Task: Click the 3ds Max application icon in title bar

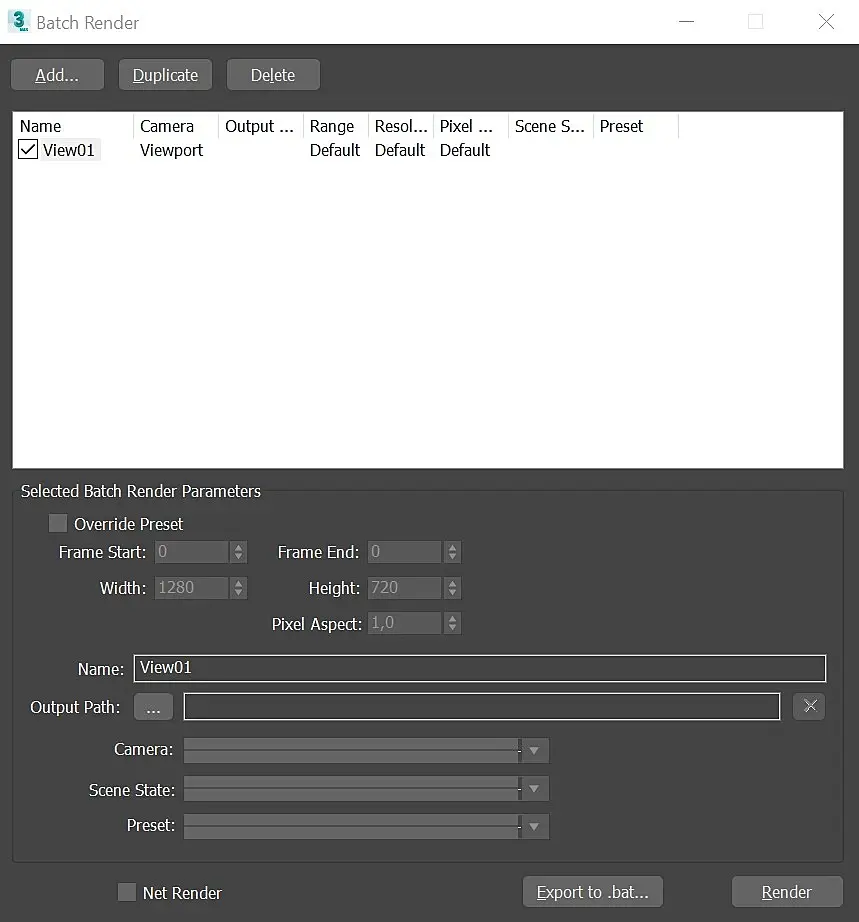Action: pos(19,21)
